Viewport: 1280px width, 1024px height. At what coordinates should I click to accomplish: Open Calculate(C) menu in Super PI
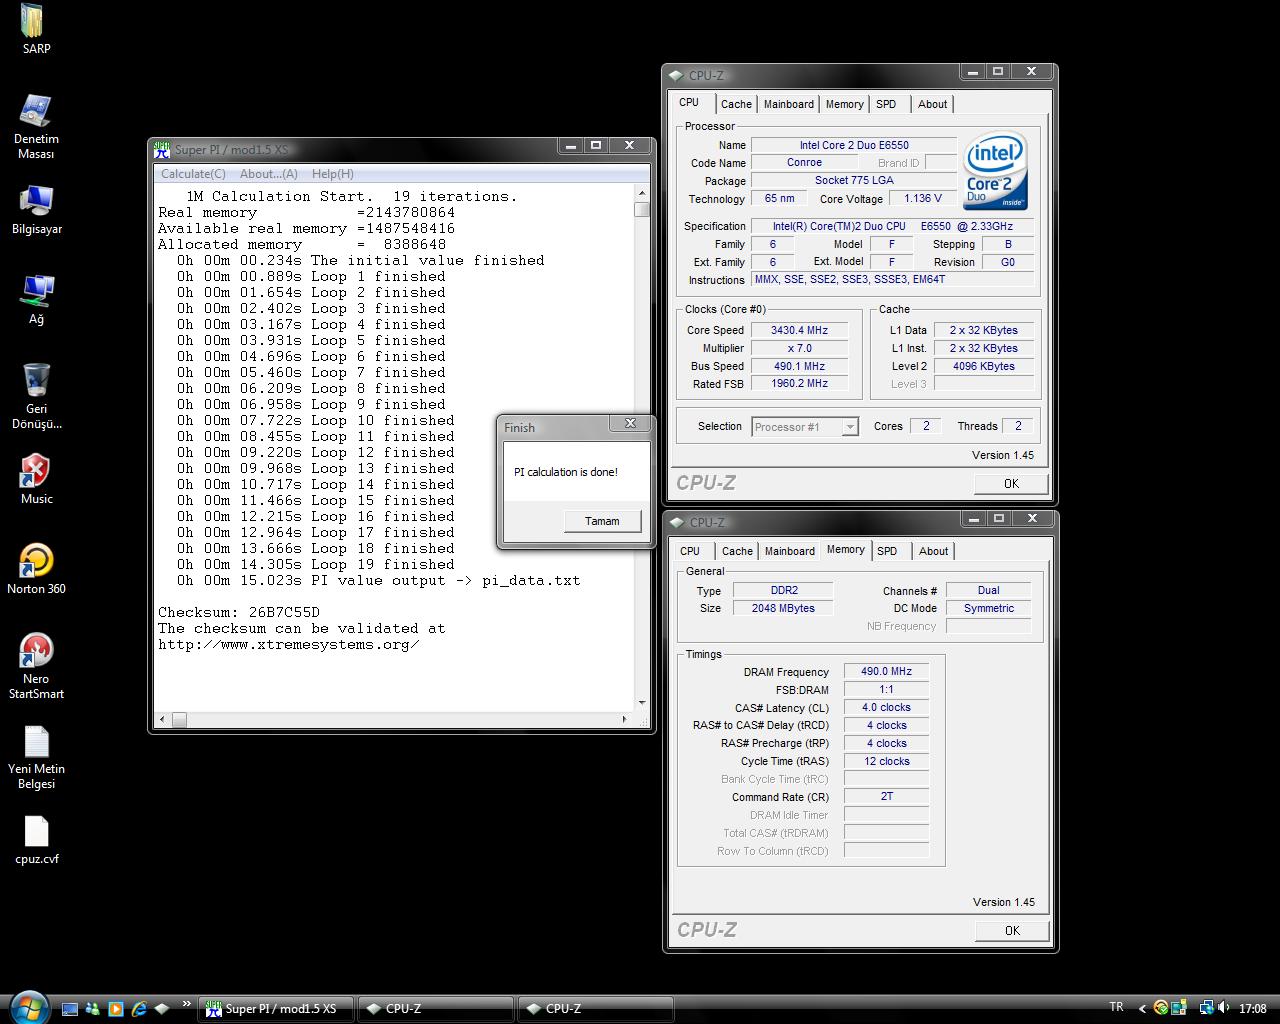point(193,174)
